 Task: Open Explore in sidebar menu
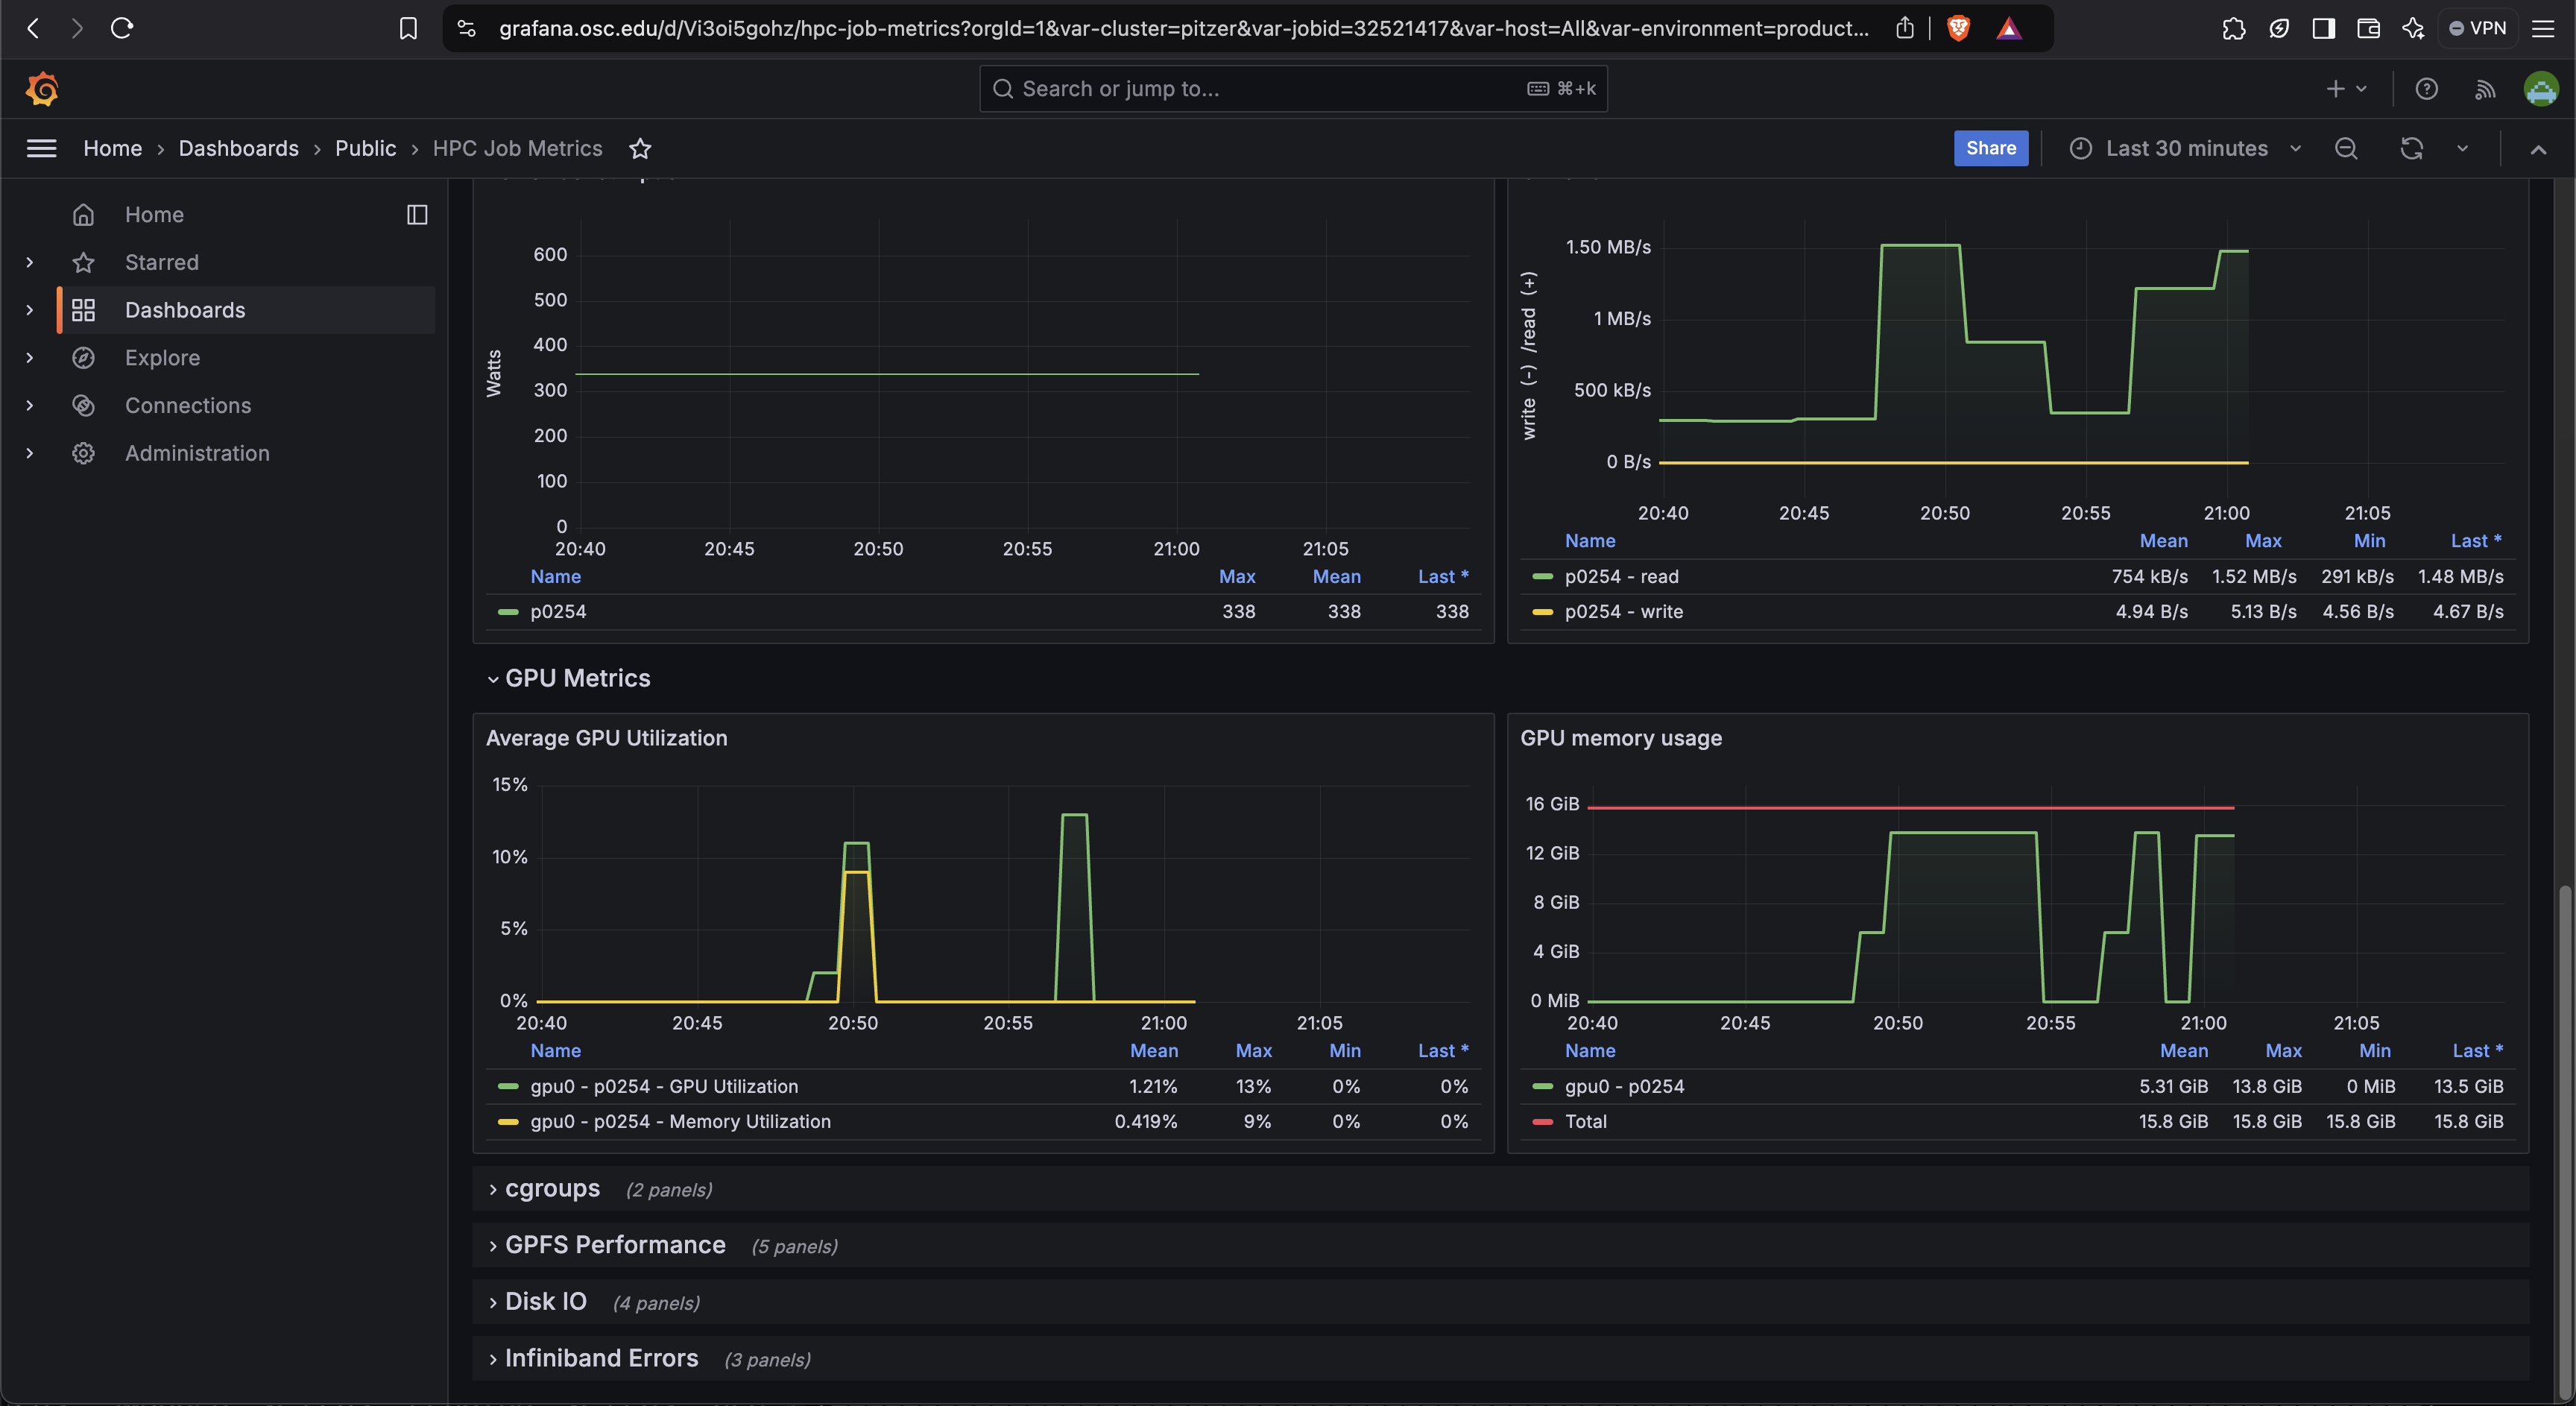pyautogui.click(x=162, y=357)
